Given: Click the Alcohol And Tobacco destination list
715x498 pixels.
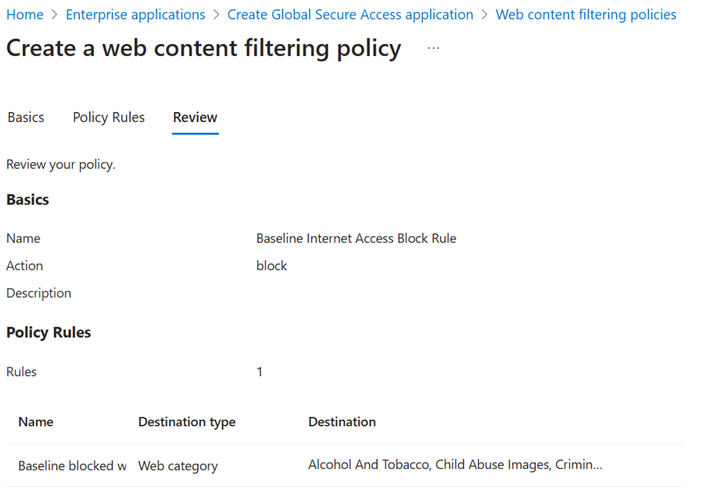Looking at the screenshot, I should coord(455,464).
